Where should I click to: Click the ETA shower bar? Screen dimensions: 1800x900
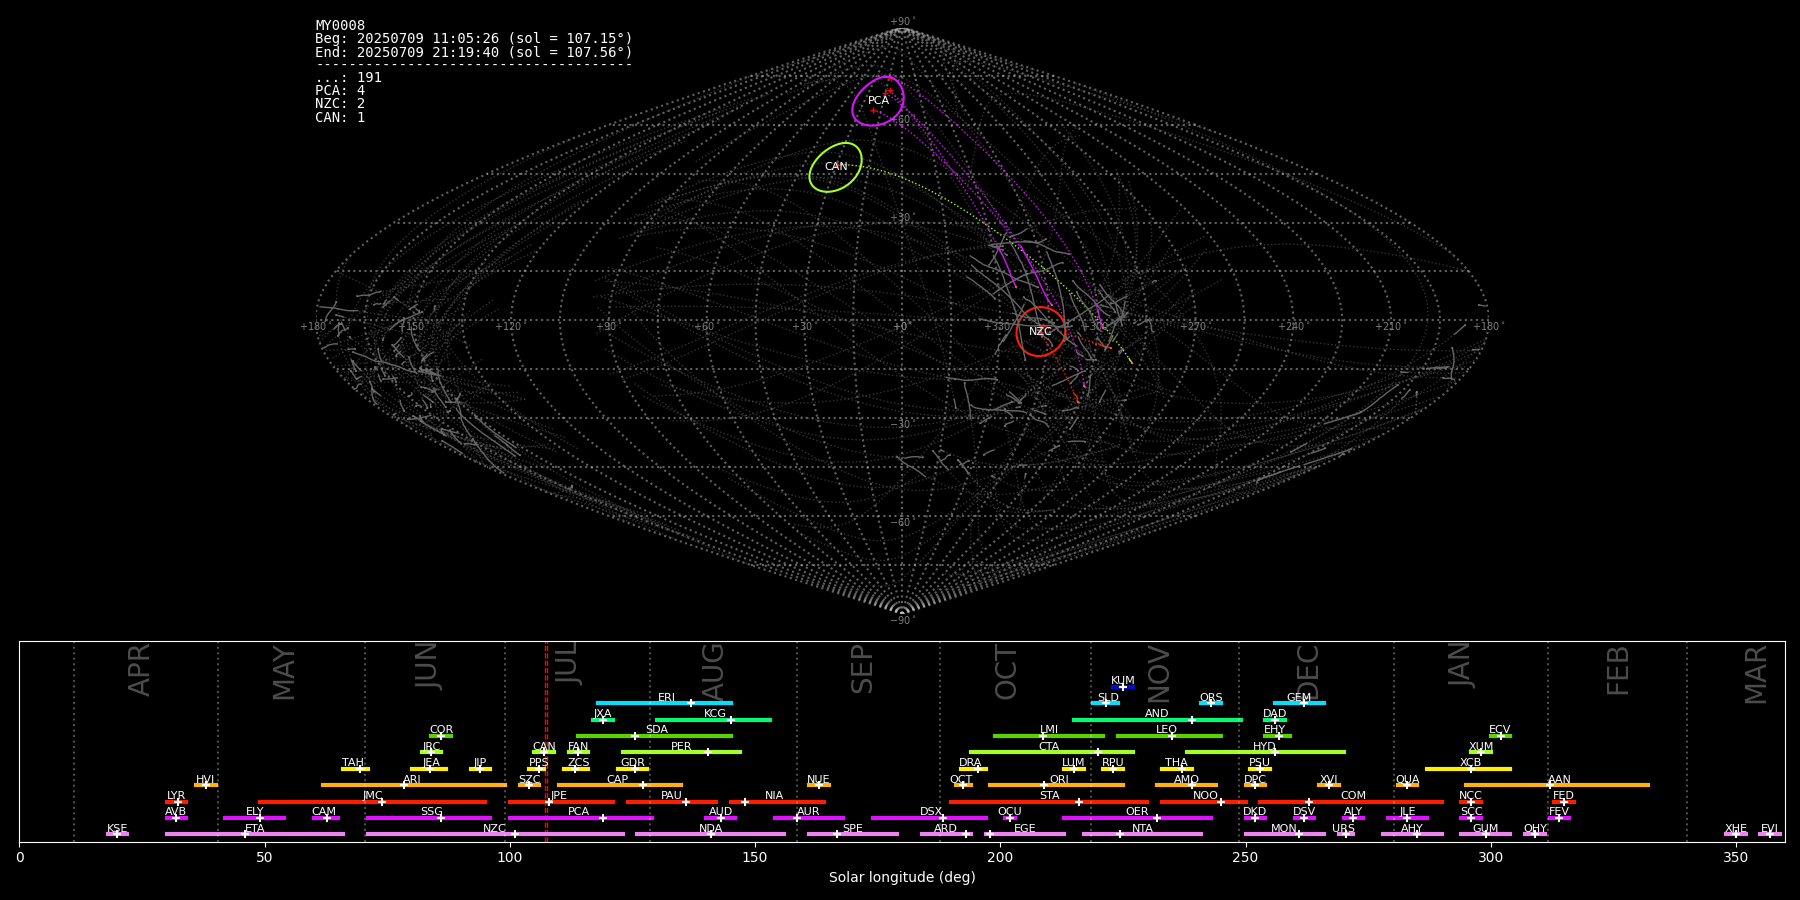pyautogui.click(x=255, y=834)
